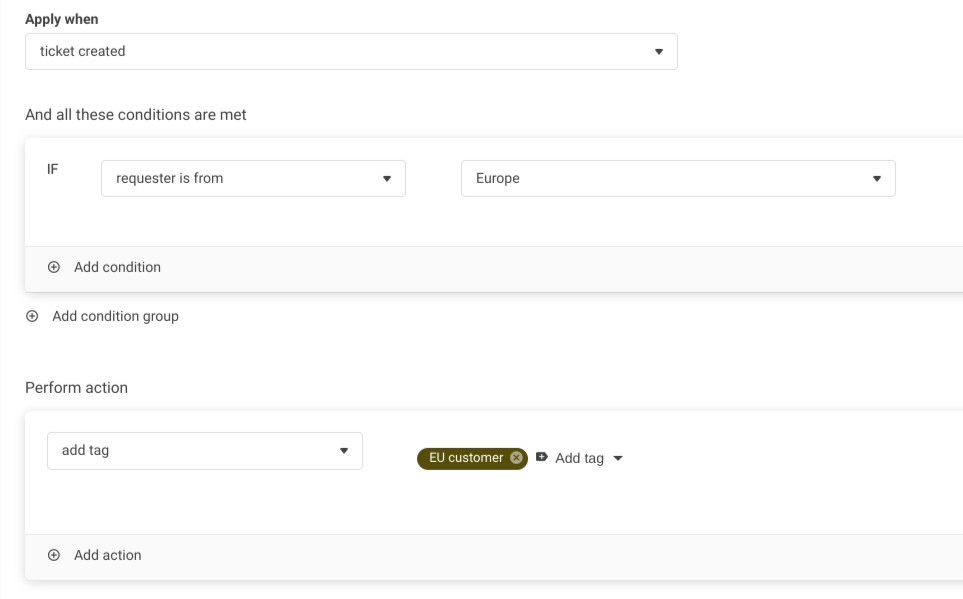Click the IF condition label
963x599 pixels.
coord(53,169)
